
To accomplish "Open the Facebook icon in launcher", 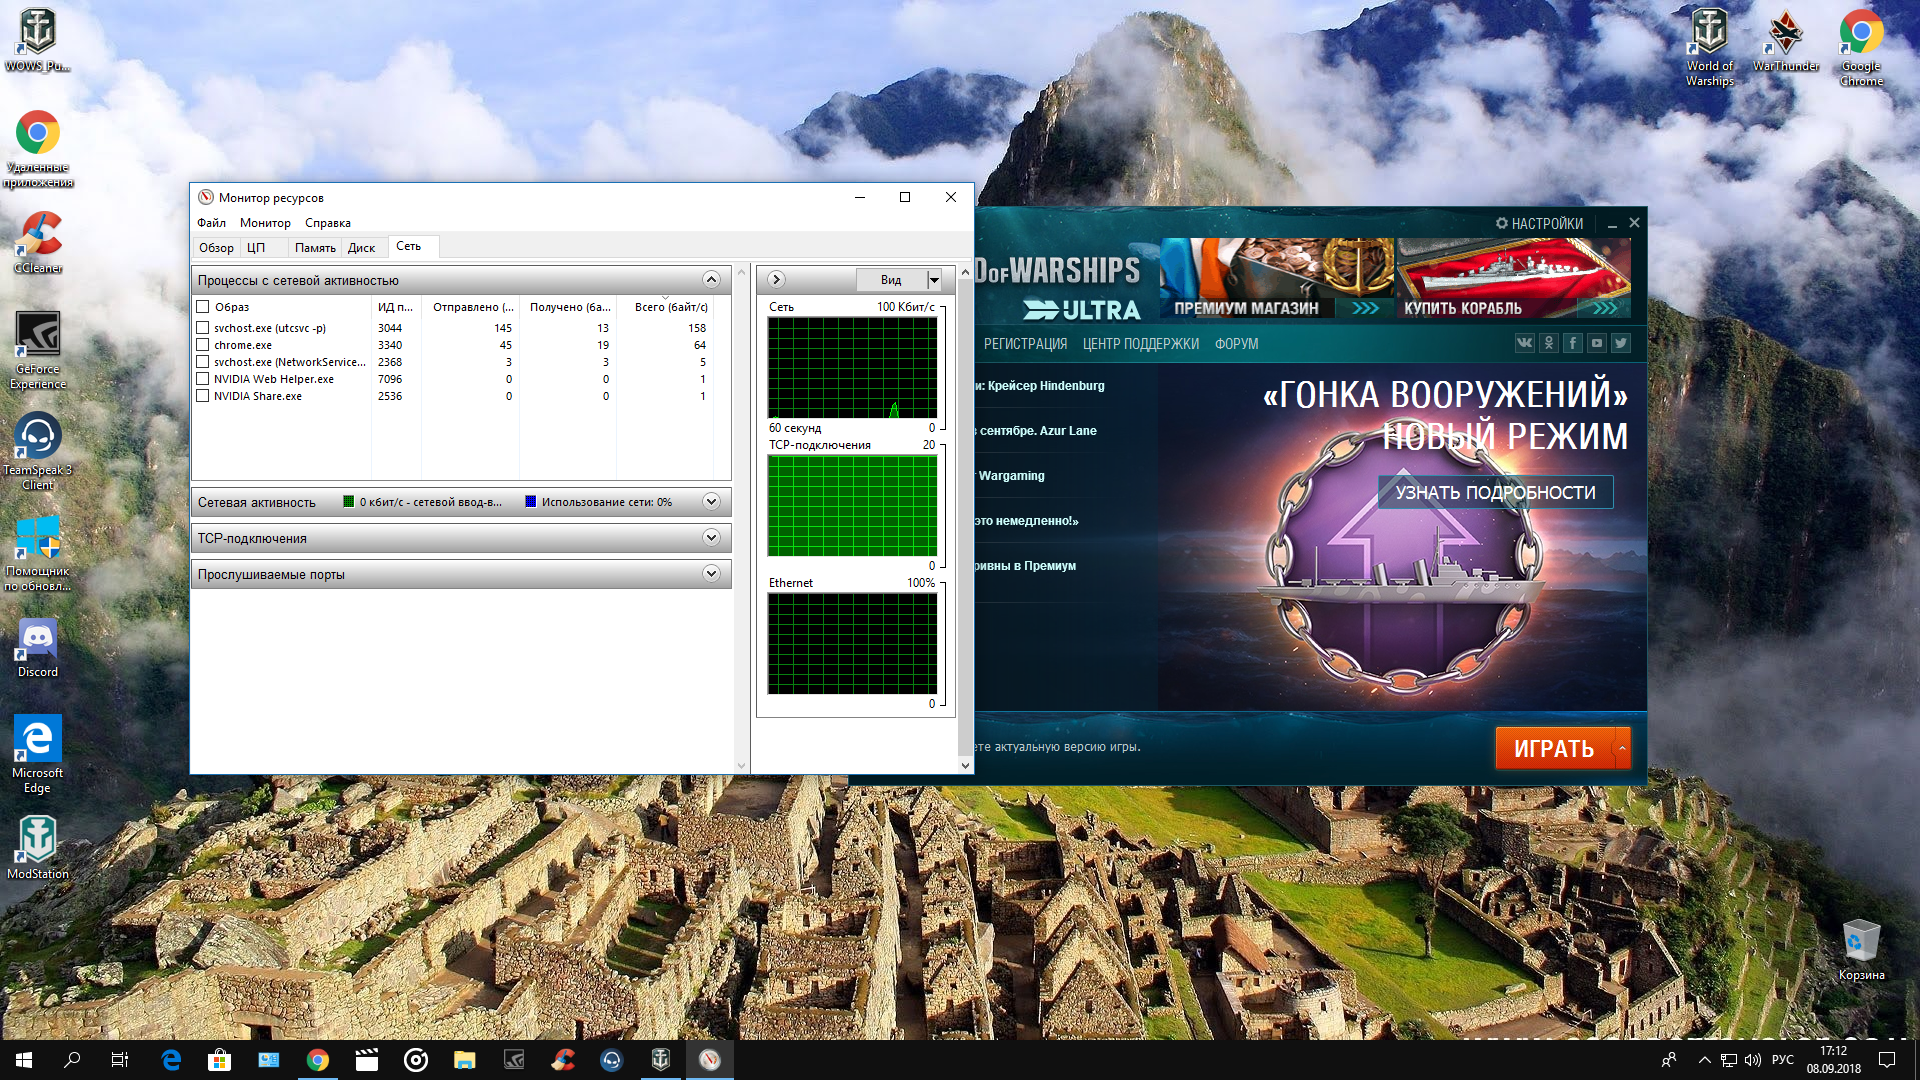I will click(1573, 343).
